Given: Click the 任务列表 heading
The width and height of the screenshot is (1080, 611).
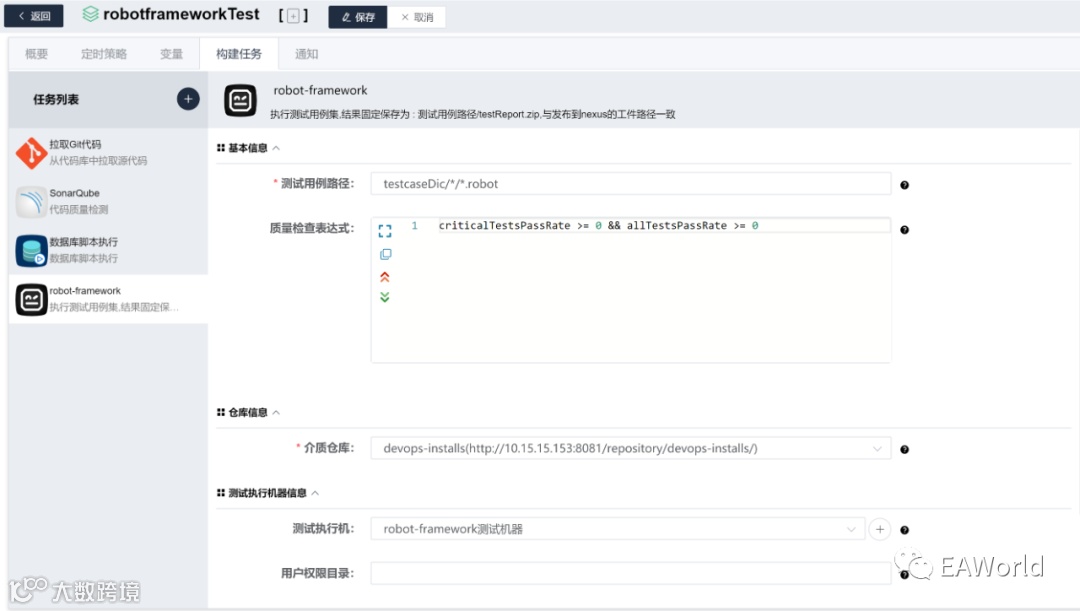Looking at the screenshot, I should (56, 99).
